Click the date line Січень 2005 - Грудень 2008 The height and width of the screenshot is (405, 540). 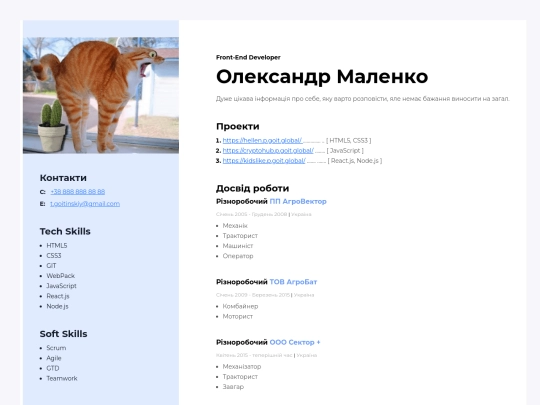[252, 214]
